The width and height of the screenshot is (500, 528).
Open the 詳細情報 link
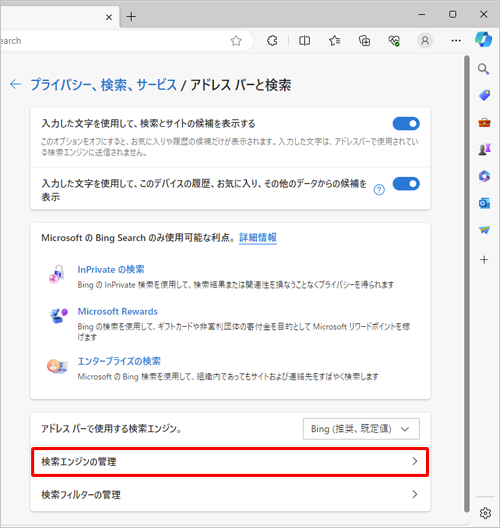click(x=258, y=238)
